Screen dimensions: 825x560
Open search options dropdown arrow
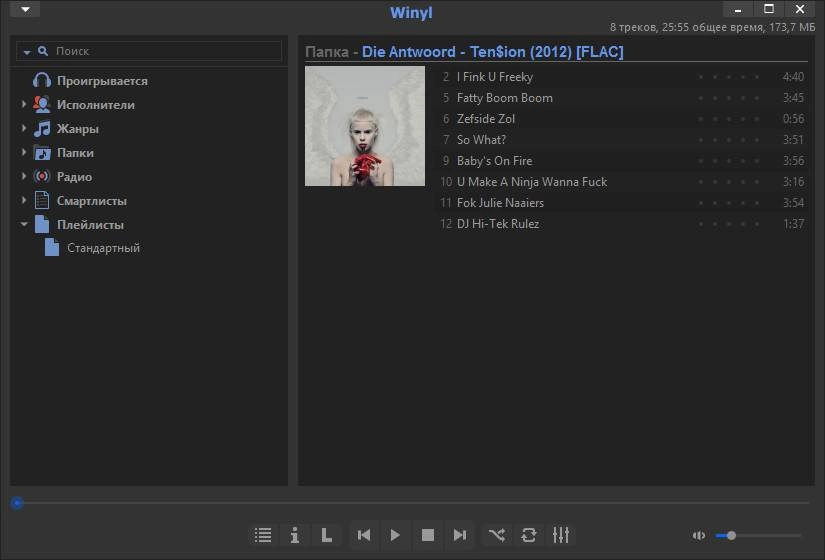click(27, 52)
